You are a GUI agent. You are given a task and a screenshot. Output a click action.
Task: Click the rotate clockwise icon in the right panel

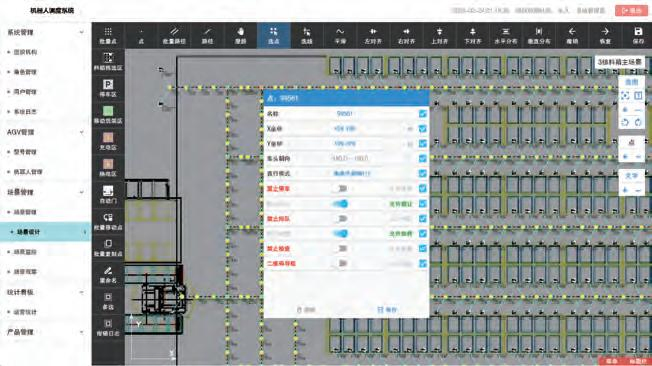click(638, 123)
